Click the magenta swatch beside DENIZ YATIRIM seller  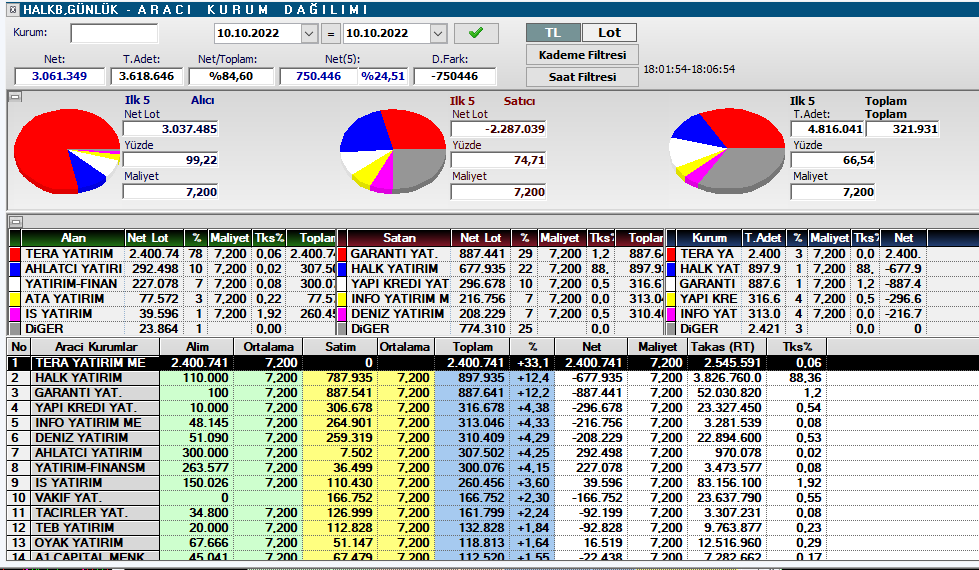click(x=342, y=314)
